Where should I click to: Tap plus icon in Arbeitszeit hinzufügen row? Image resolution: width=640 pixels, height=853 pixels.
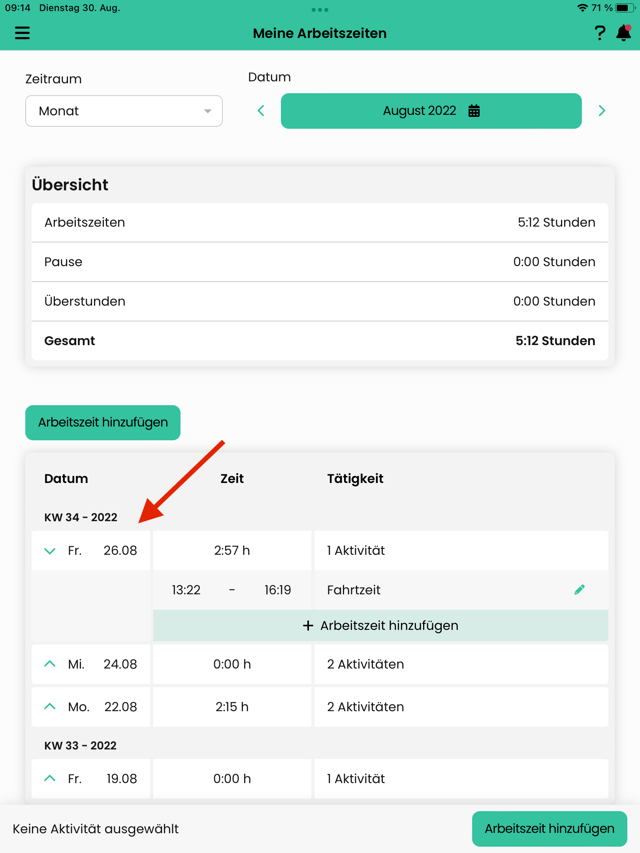(308, 626)
